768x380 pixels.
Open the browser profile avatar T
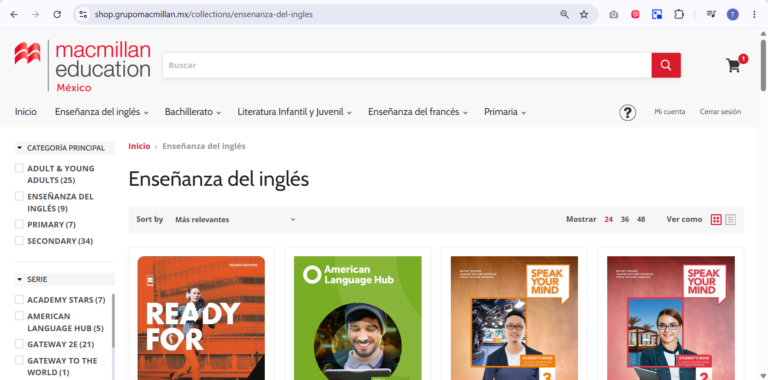[733, 14]
